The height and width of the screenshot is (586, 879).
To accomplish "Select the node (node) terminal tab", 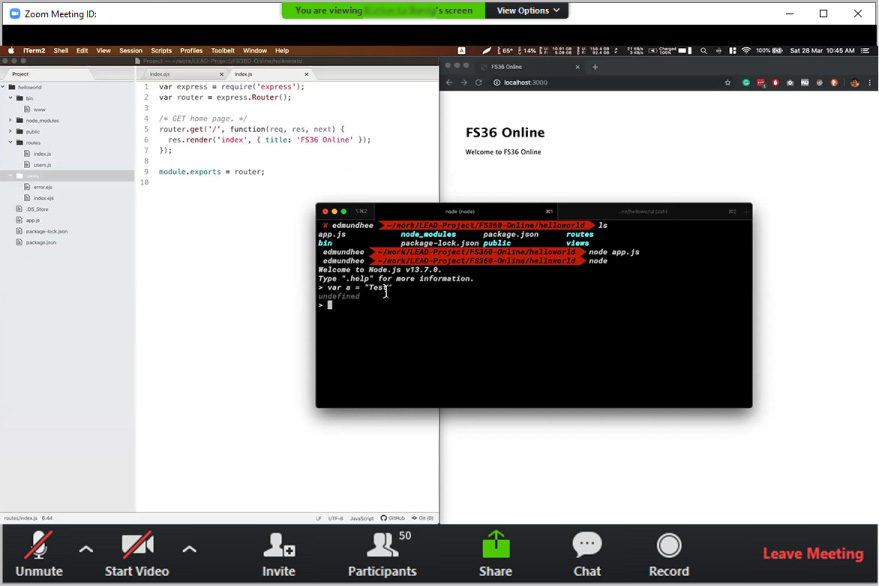I will coord(465,211).
